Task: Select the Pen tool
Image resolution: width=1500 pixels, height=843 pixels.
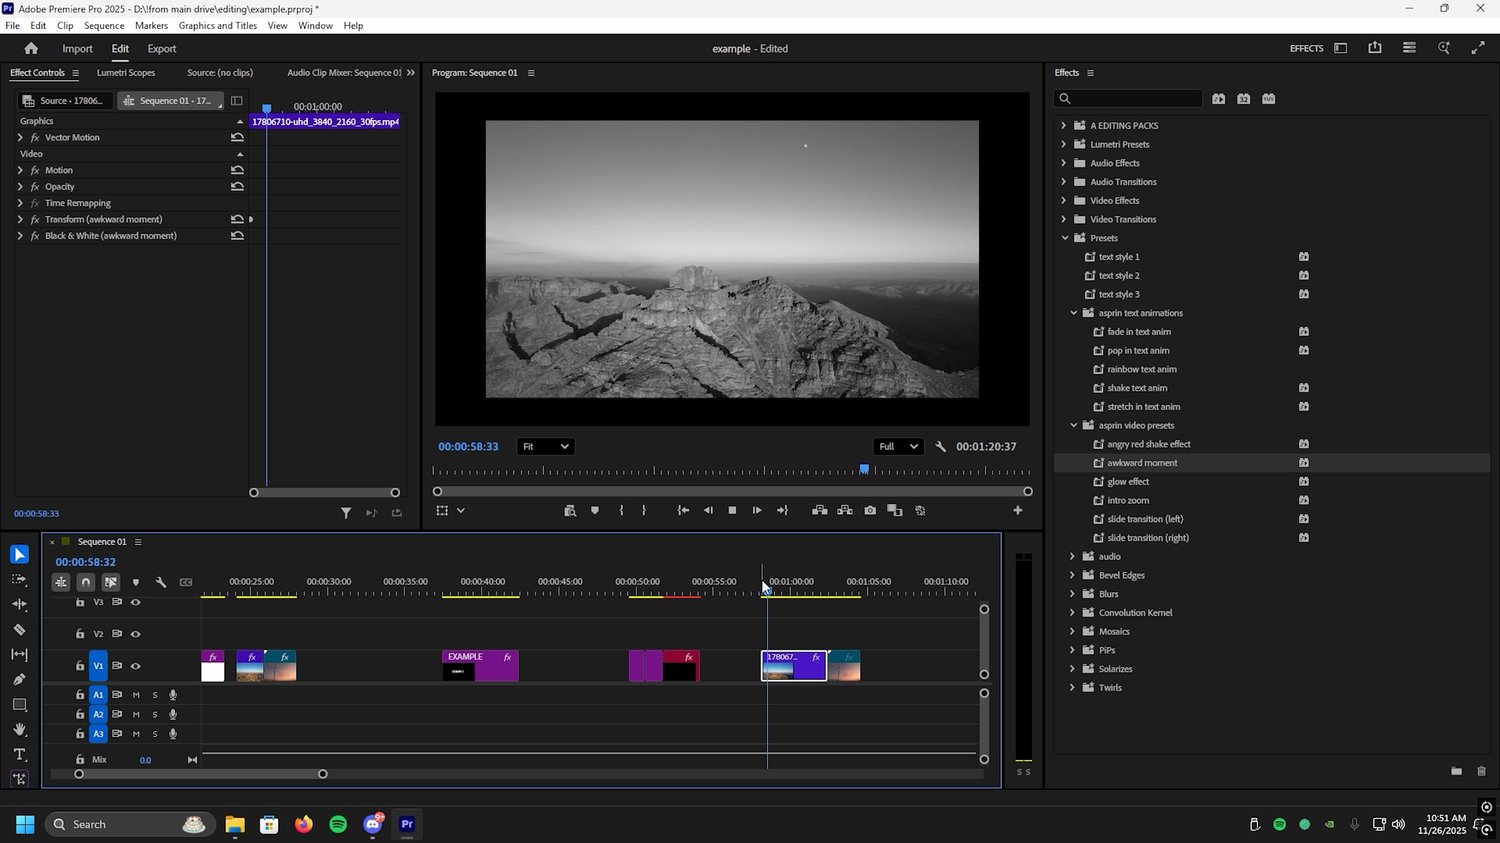Action: 19,680
